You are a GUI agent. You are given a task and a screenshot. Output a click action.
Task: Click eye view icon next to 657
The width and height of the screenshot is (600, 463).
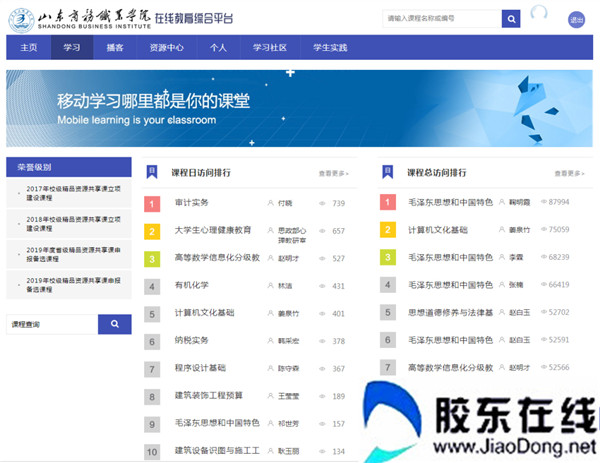pyautogui.click(x=322, y=231)
